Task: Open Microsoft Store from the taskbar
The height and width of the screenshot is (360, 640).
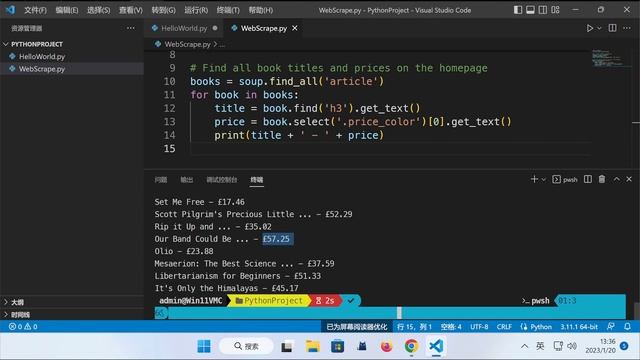Action: 338,346
